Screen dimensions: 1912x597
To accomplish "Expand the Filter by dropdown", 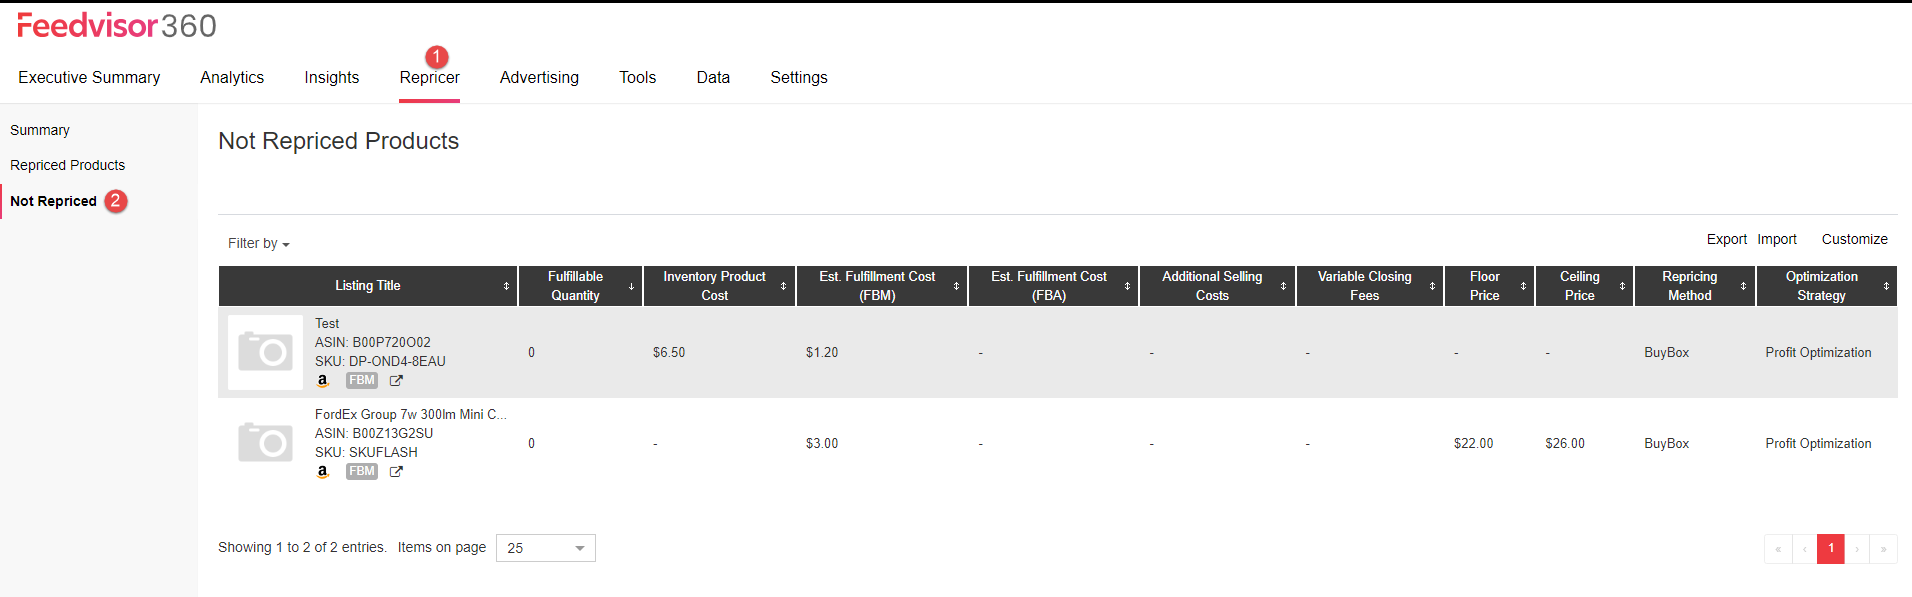I will (258, 243).
